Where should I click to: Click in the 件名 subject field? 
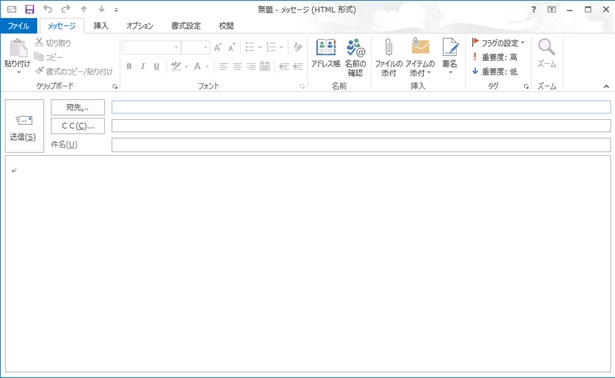point(361,145)
